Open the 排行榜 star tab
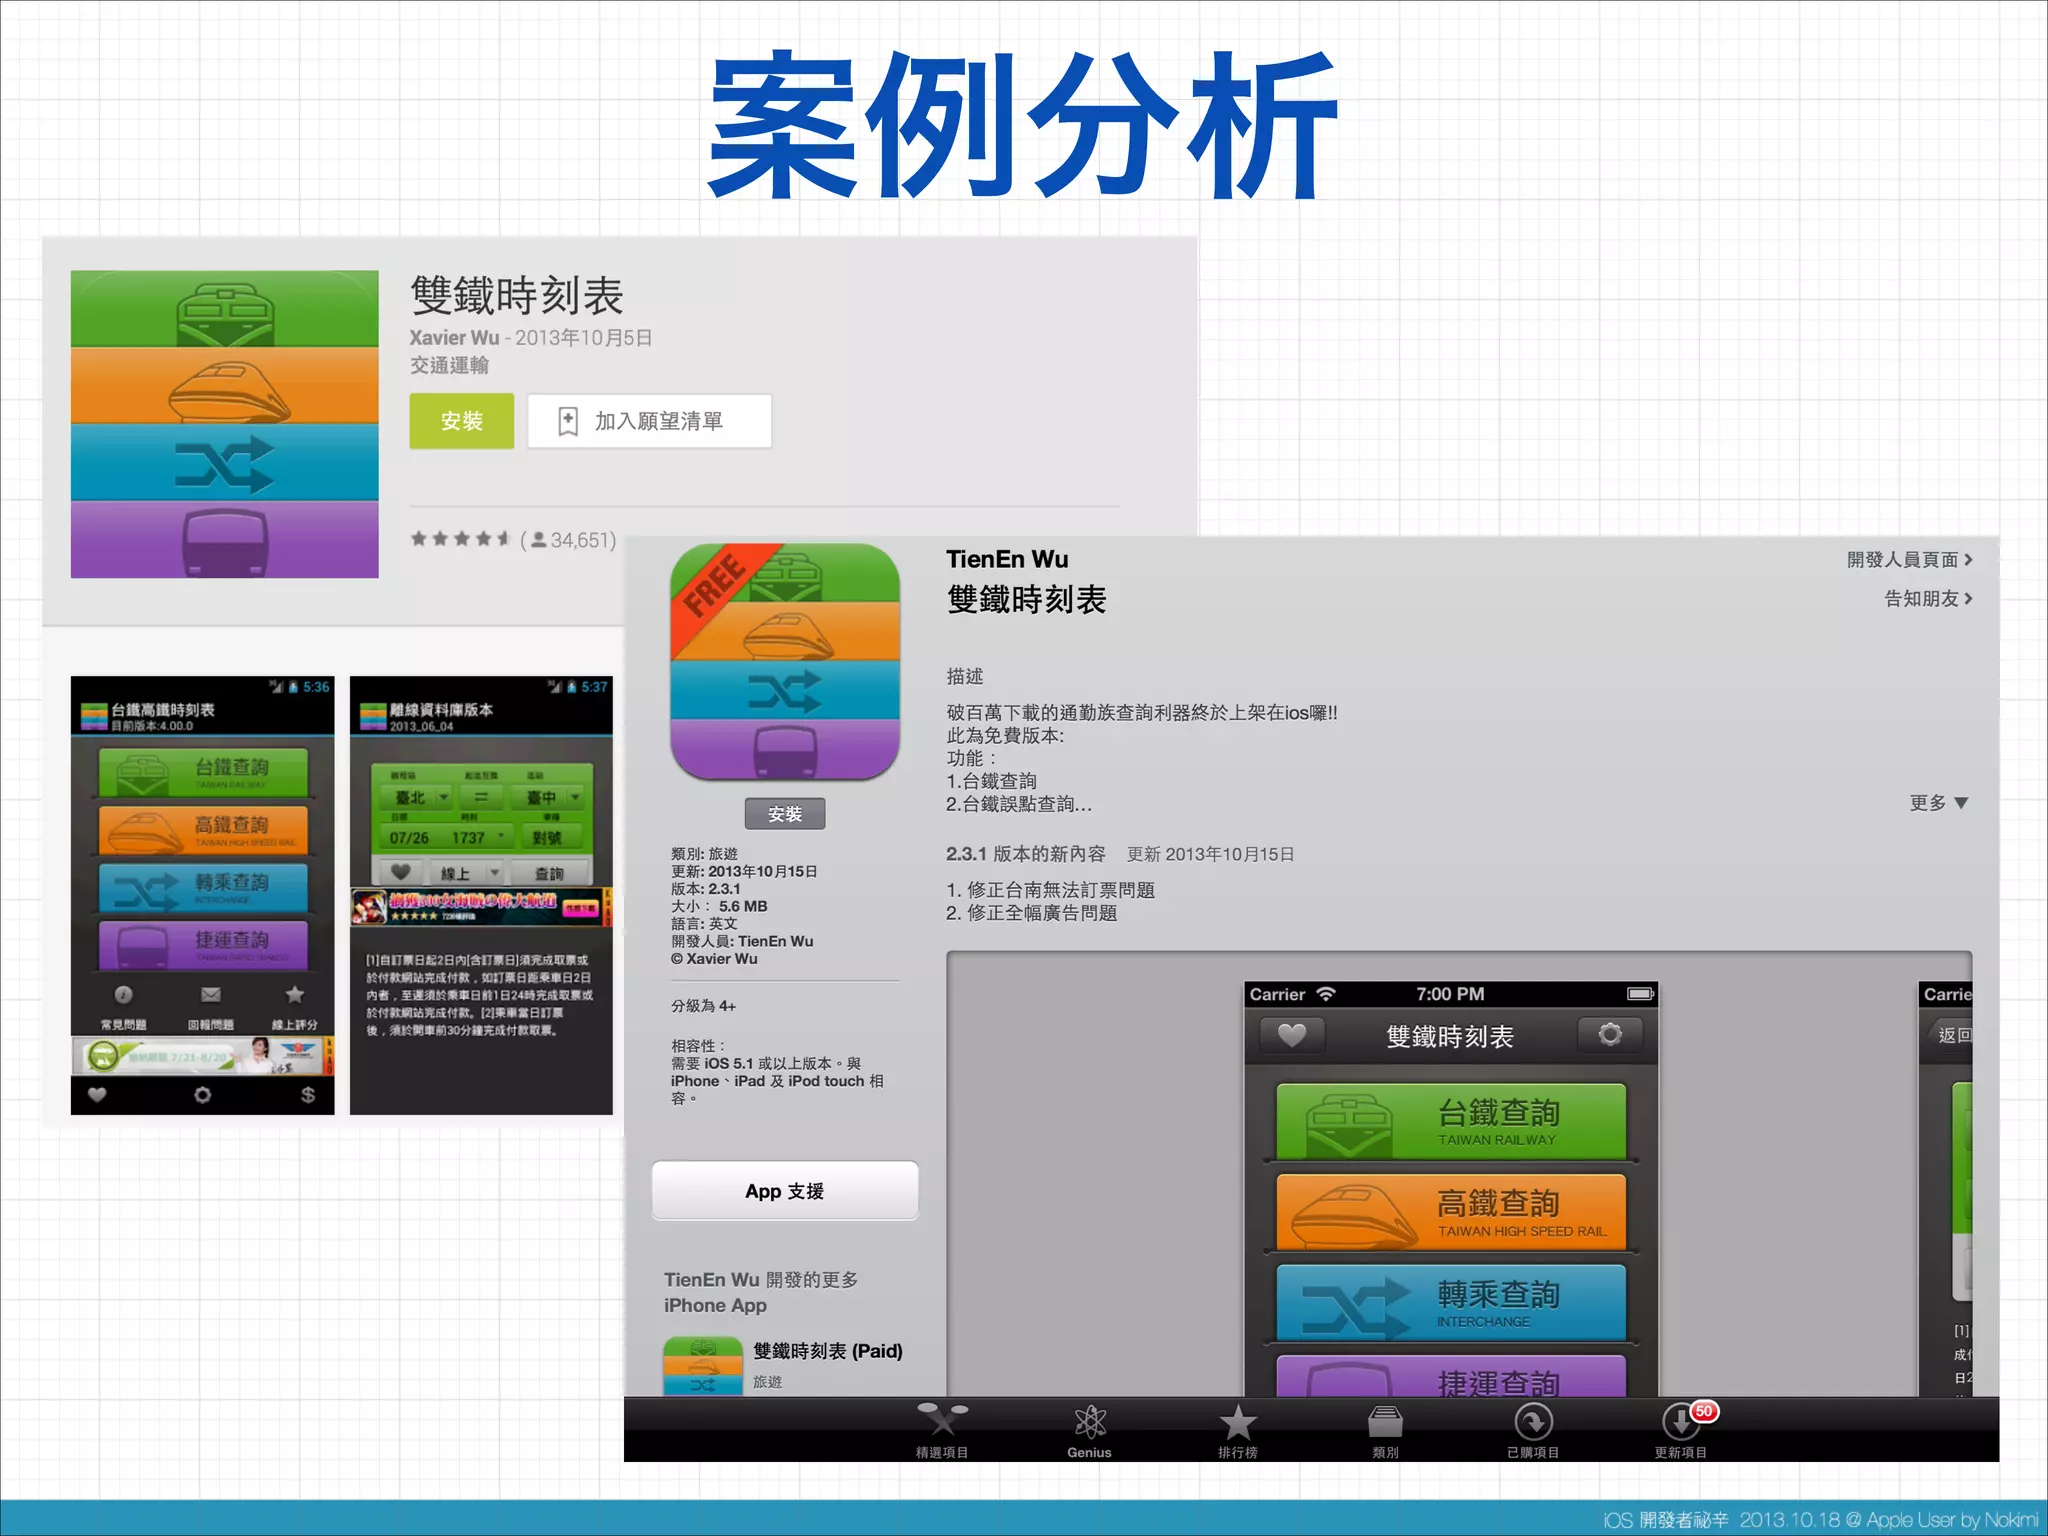Viewport: 2048px width, 1536px height. pos(1237,1424)
